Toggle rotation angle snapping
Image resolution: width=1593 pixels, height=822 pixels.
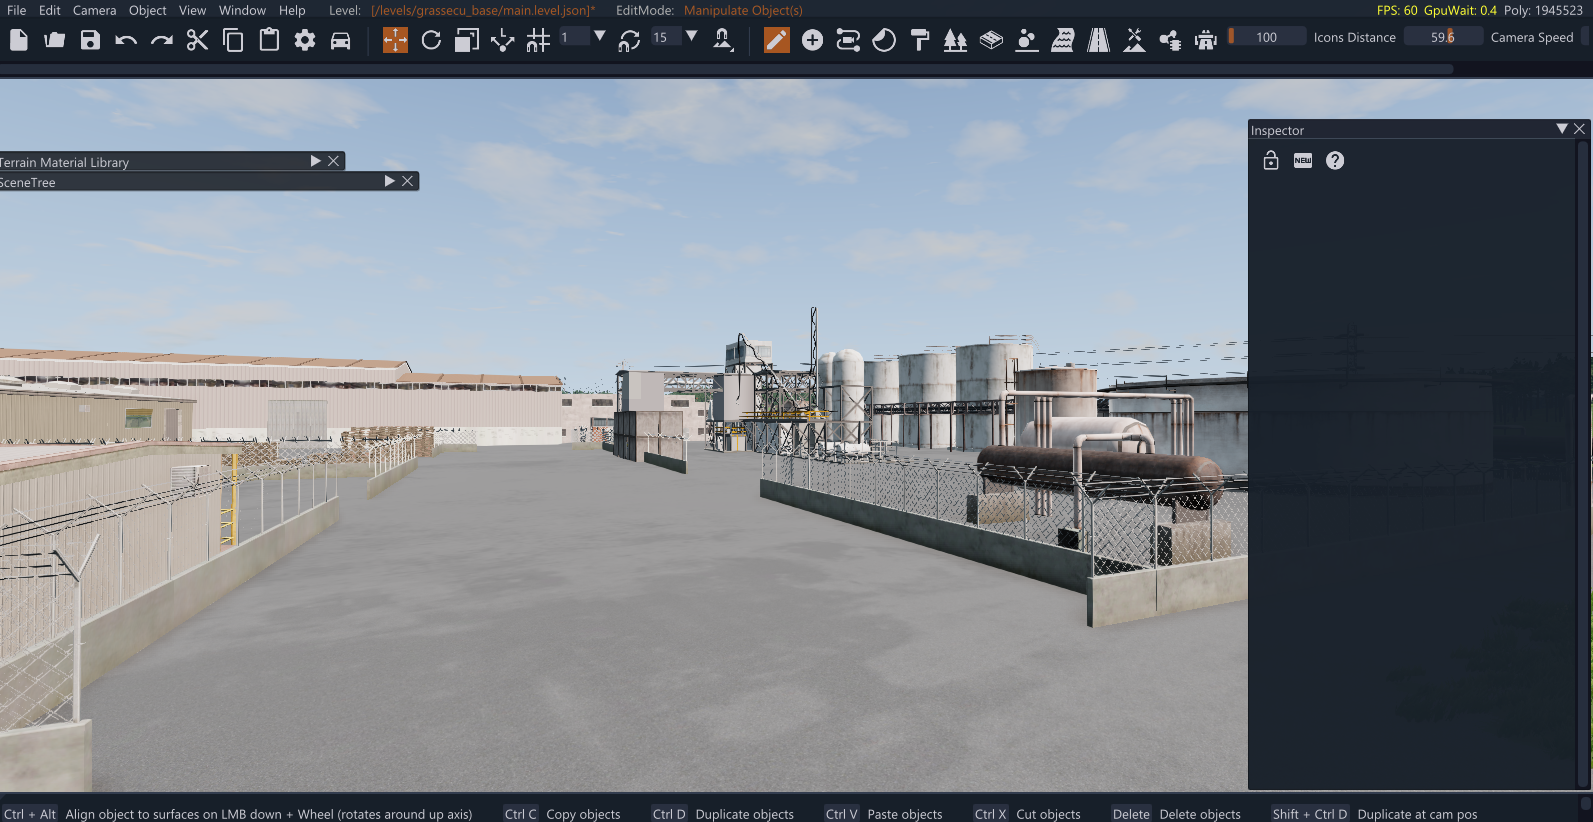point(629,40)
